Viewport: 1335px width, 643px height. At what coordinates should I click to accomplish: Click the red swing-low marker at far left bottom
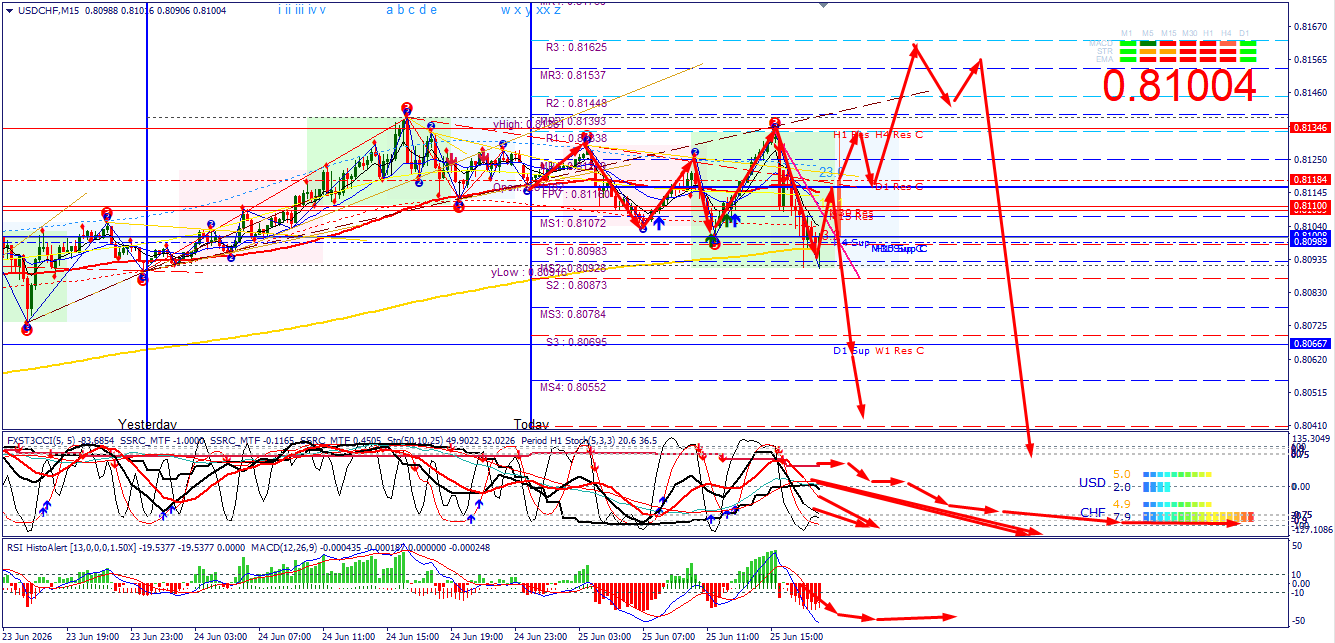click(27, 329)
